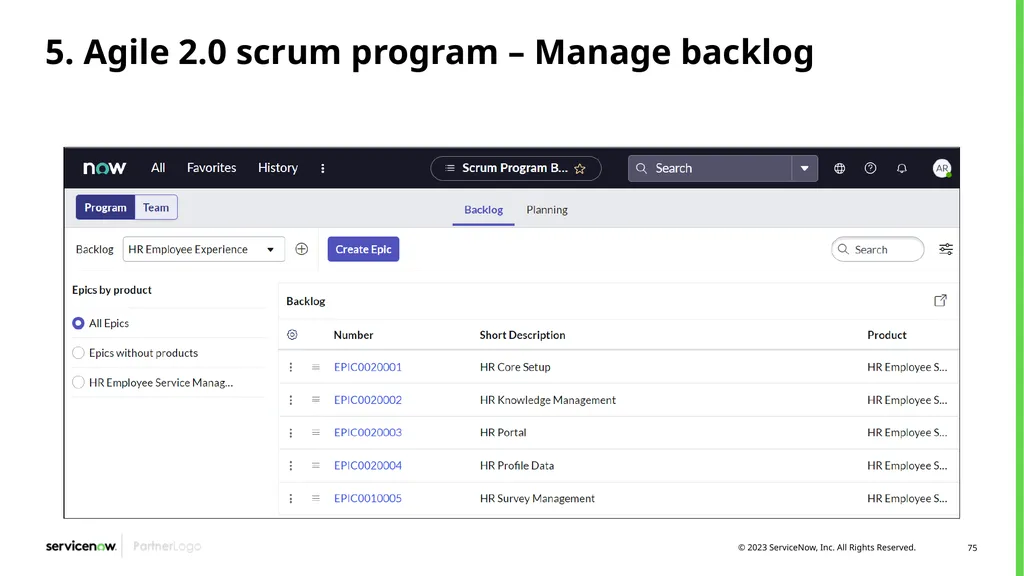This screenshot has width=1024, height=576.
Task: Click drag handle for EPIC0010005
Action: (x=315, y=498)
